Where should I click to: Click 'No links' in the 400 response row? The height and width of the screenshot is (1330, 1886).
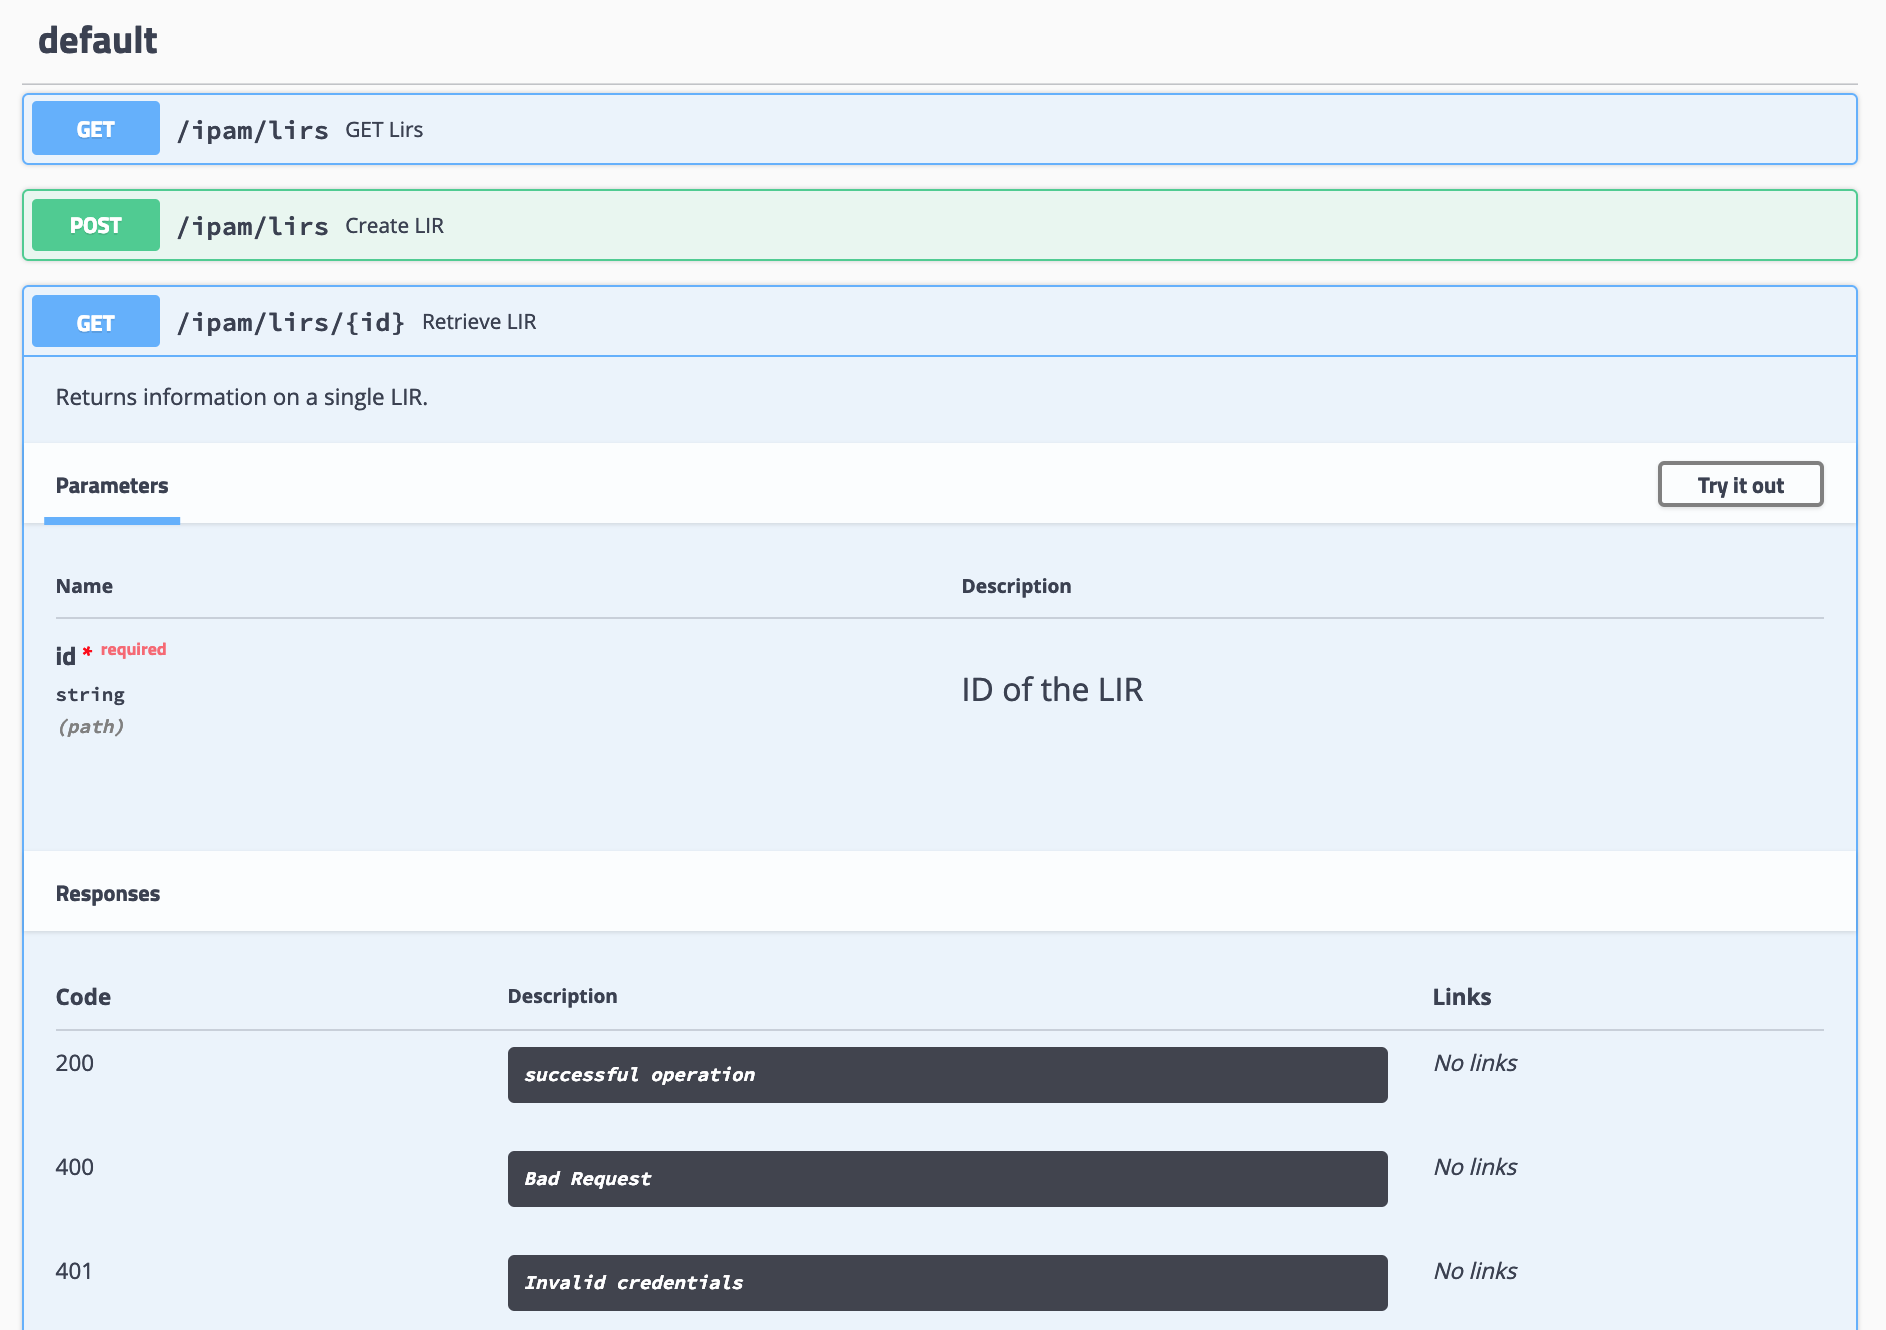[1475, 1167]
